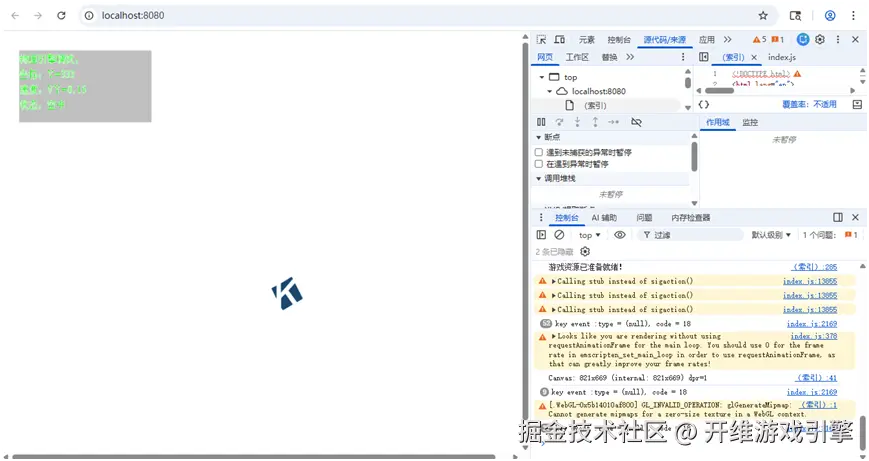Clear the console output
This screenshot has width=869, height=461.
tap(560, 235)
